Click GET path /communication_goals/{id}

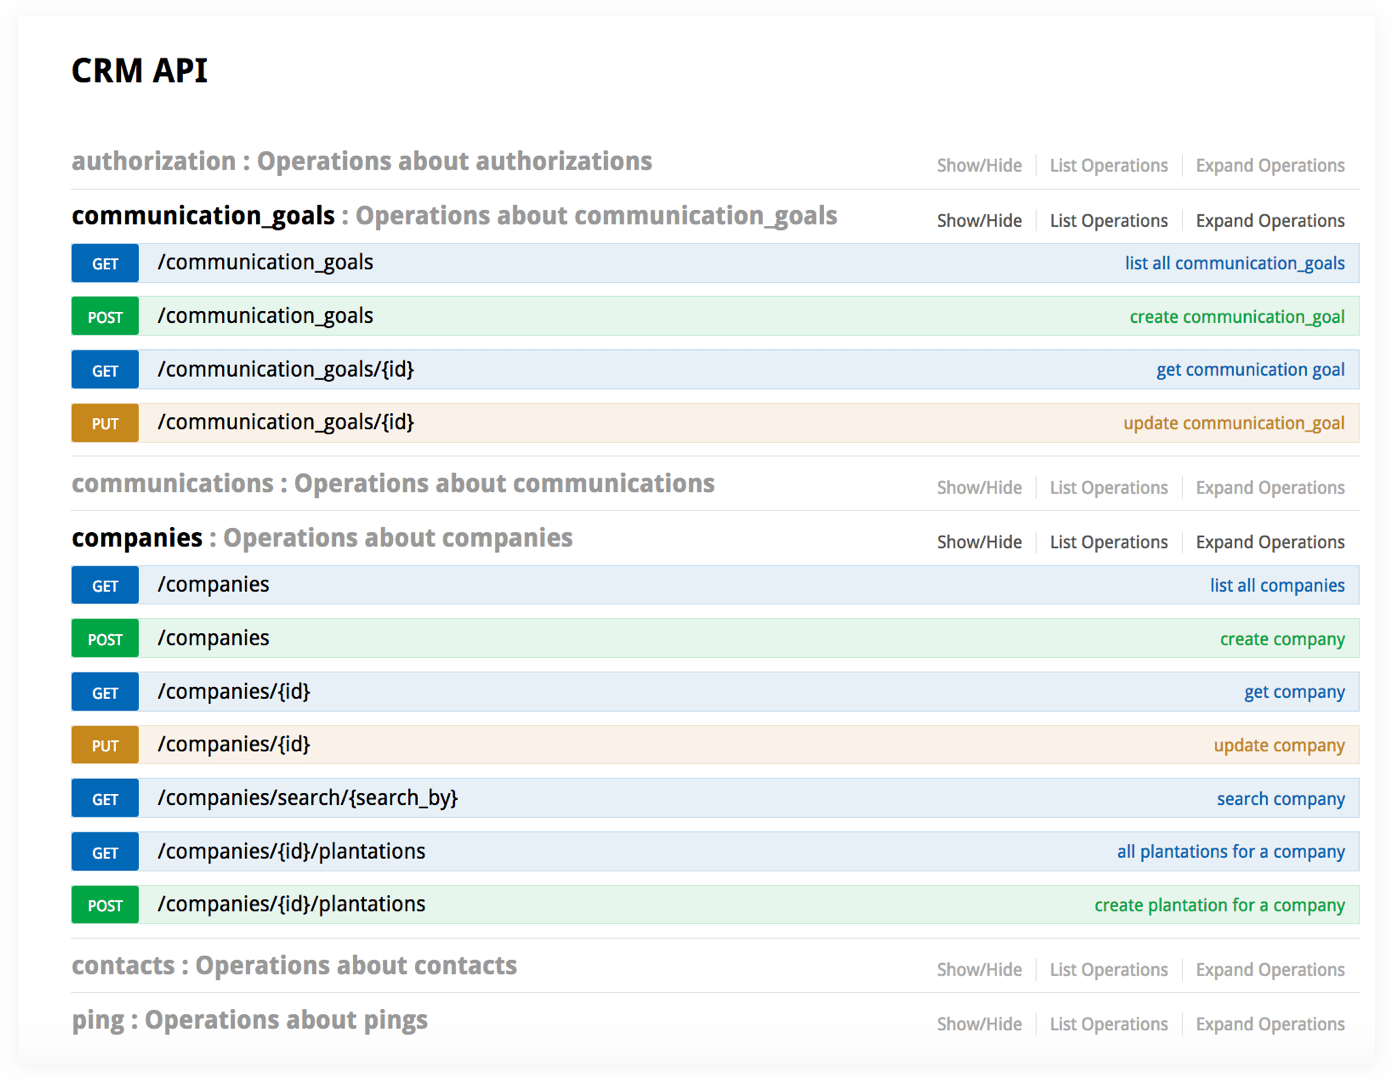[286, 370]
